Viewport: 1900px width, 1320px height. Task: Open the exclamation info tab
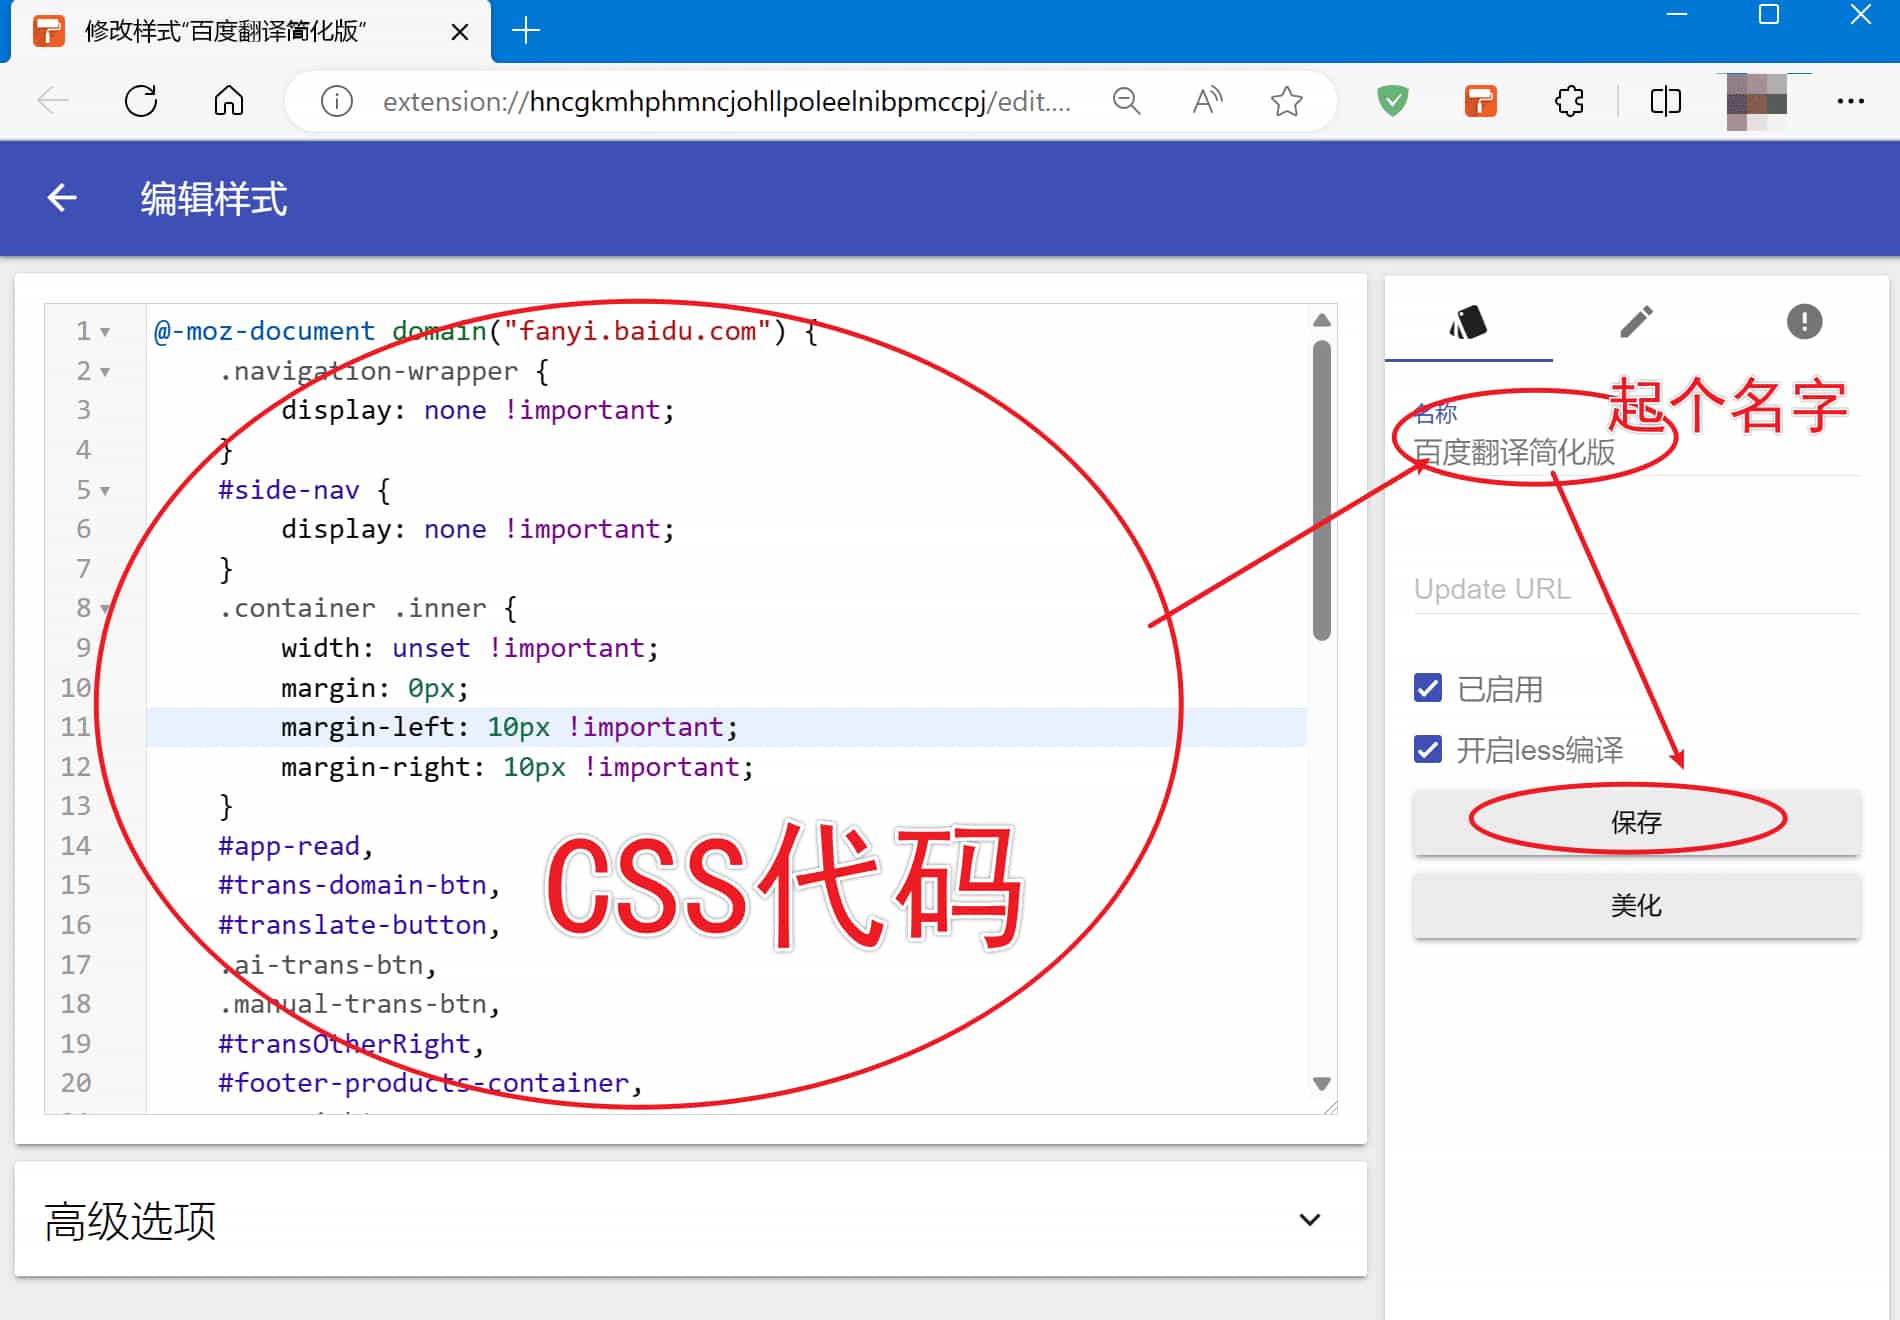(x=1803, y=322)
